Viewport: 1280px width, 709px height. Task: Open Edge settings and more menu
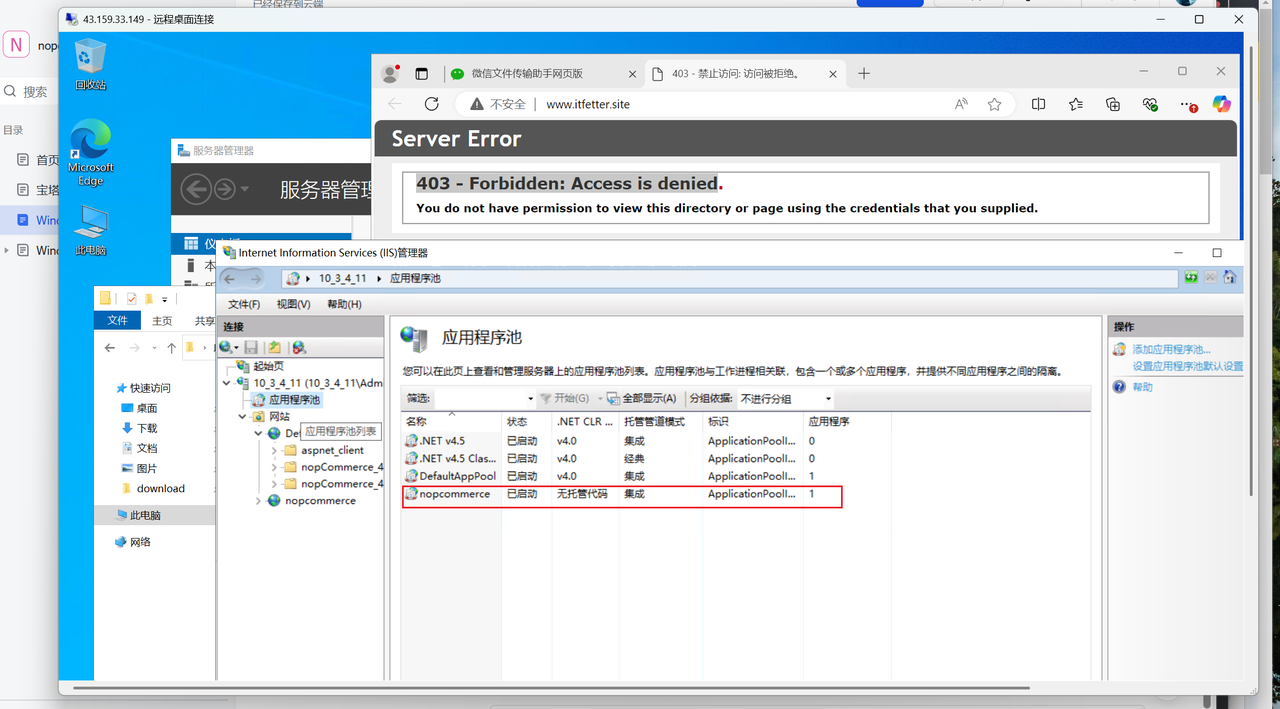1187,104
